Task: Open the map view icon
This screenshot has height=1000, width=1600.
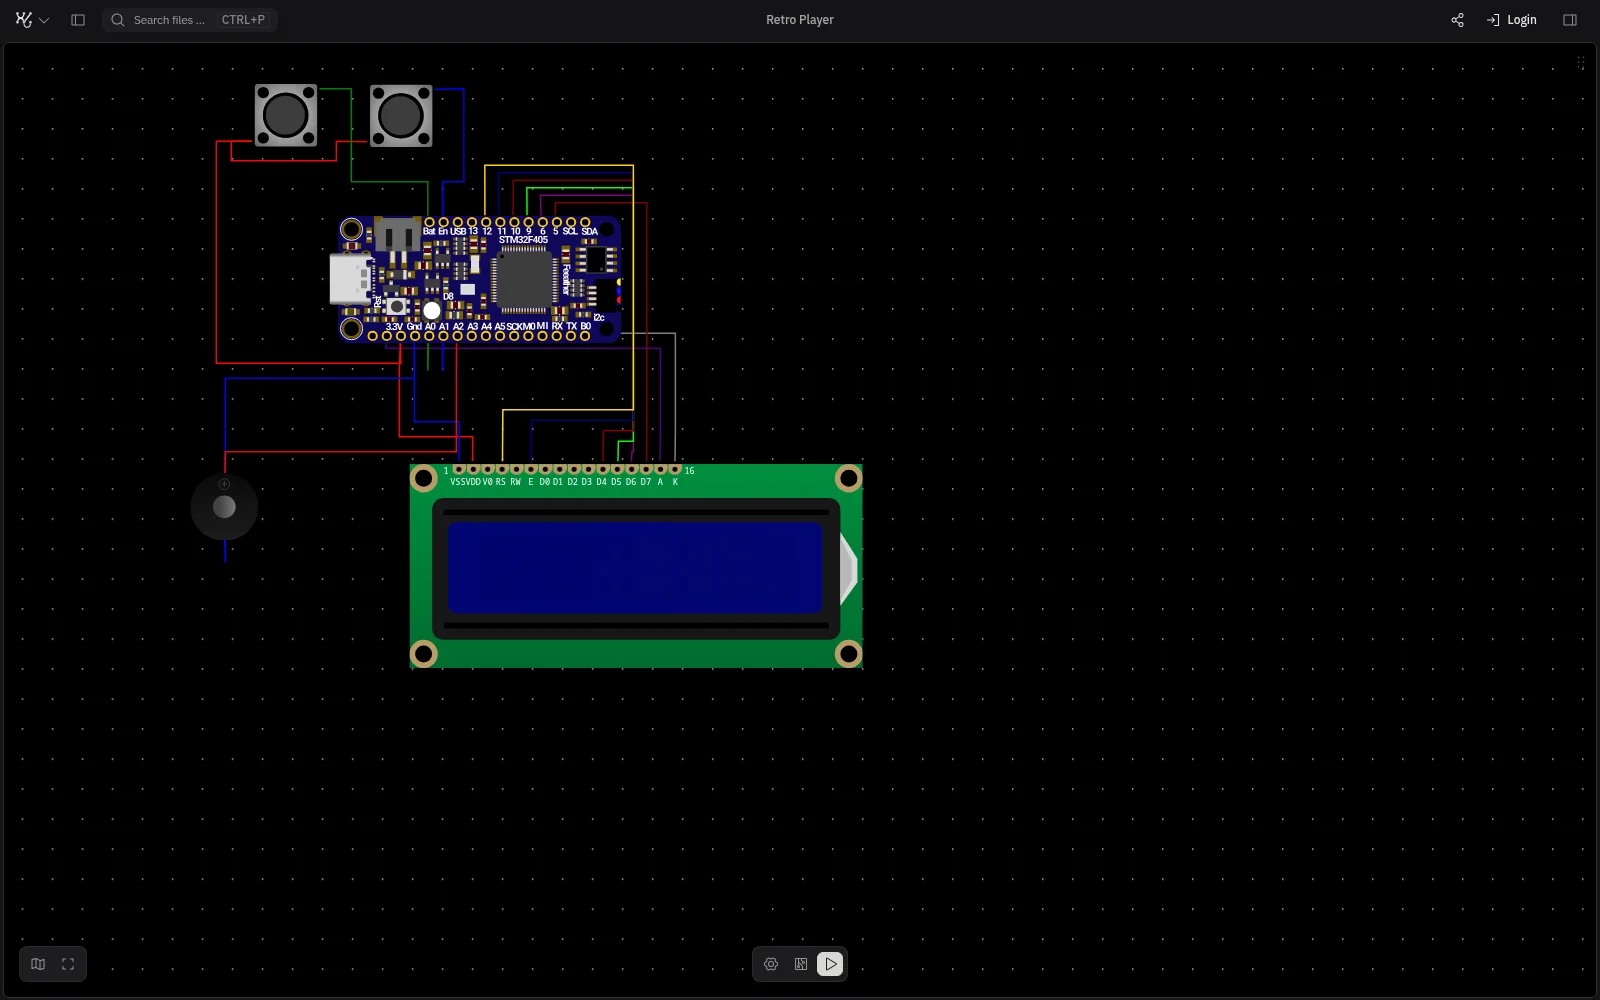Action: point(38,964)
